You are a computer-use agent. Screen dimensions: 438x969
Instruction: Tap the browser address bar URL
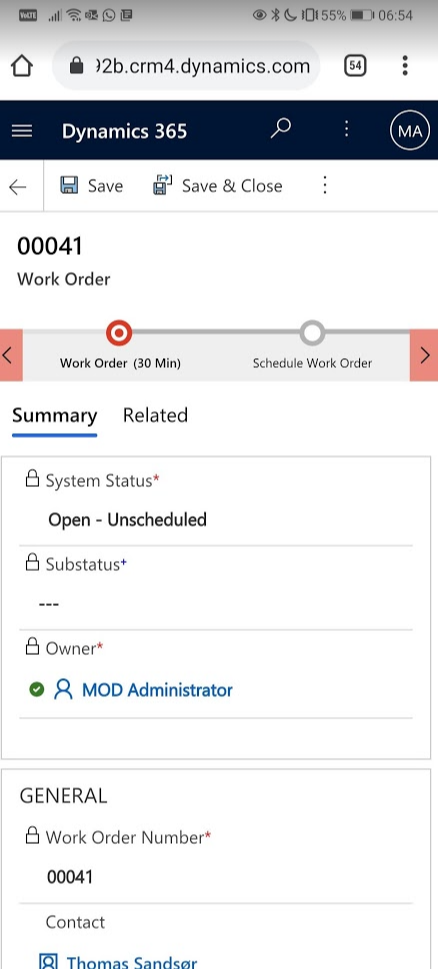187,66
